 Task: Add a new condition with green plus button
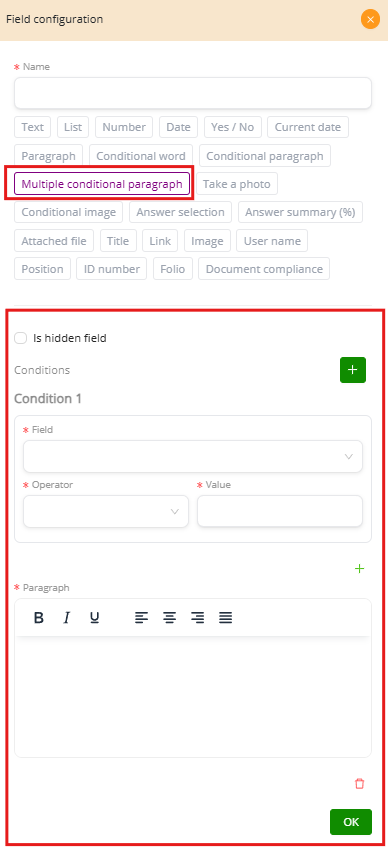tap(353, 370)
